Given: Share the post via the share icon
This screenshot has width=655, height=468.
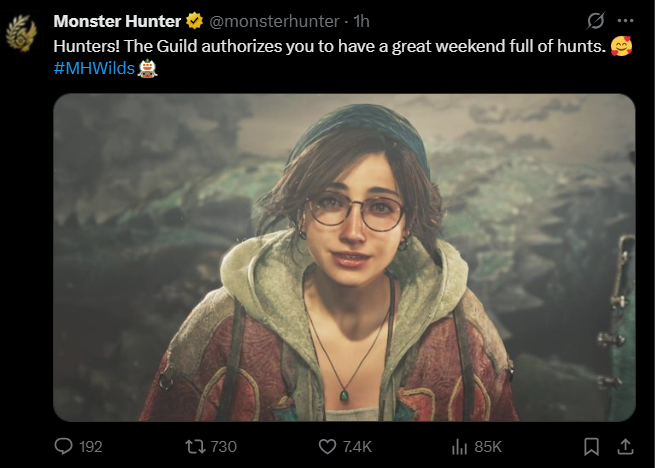Looking at the screenshot, I should click(x=626, y=446).
